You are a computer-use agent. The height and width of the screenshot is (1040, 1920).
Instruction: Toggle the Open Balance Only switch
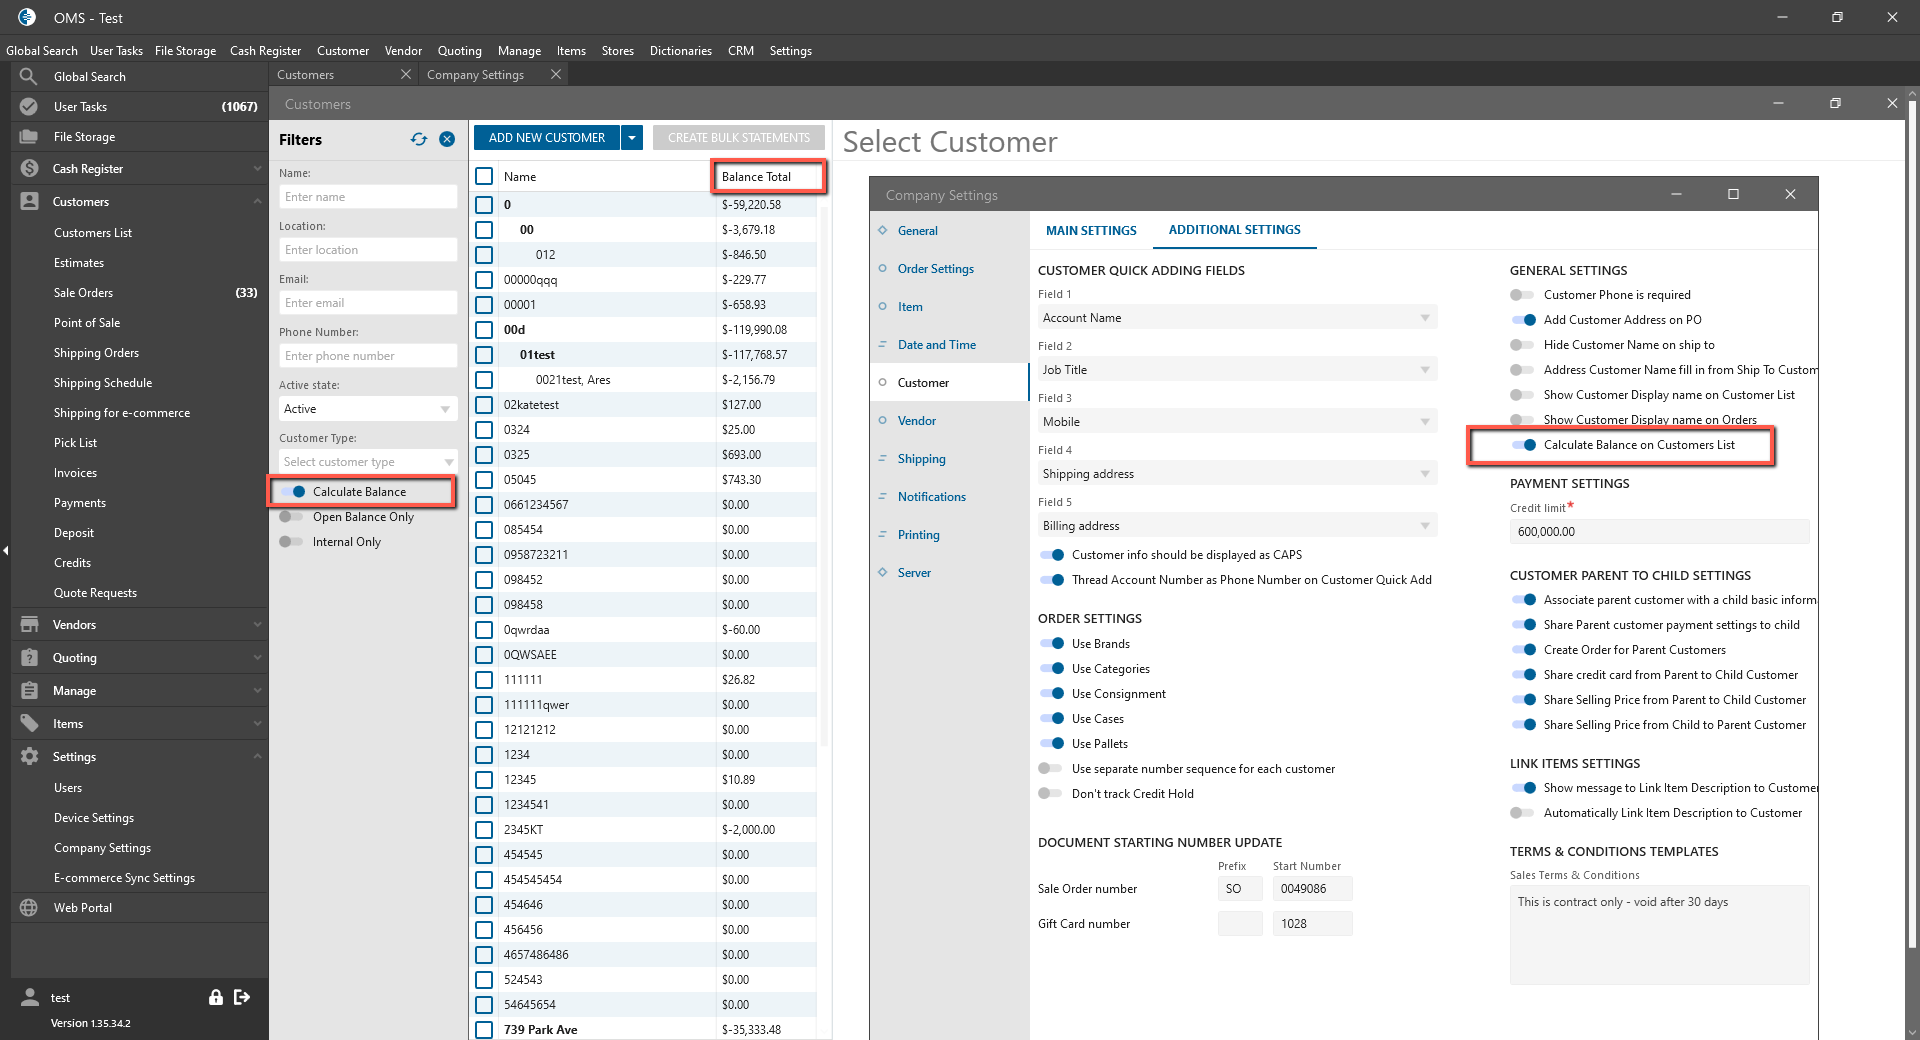point(291,517)
